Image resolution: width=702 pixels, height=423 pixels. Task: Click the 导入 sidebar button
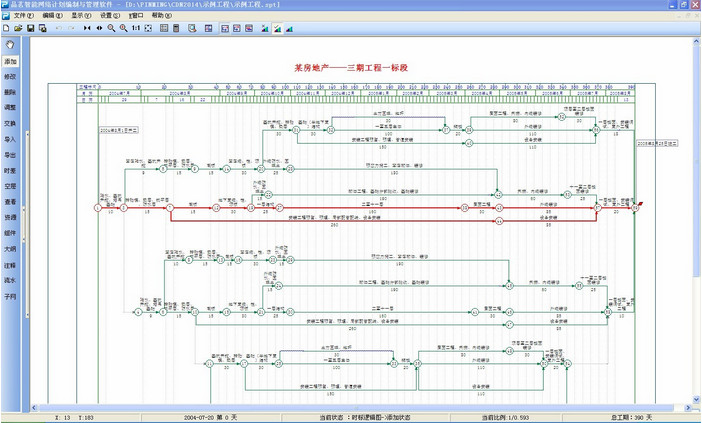click(10, 139)
